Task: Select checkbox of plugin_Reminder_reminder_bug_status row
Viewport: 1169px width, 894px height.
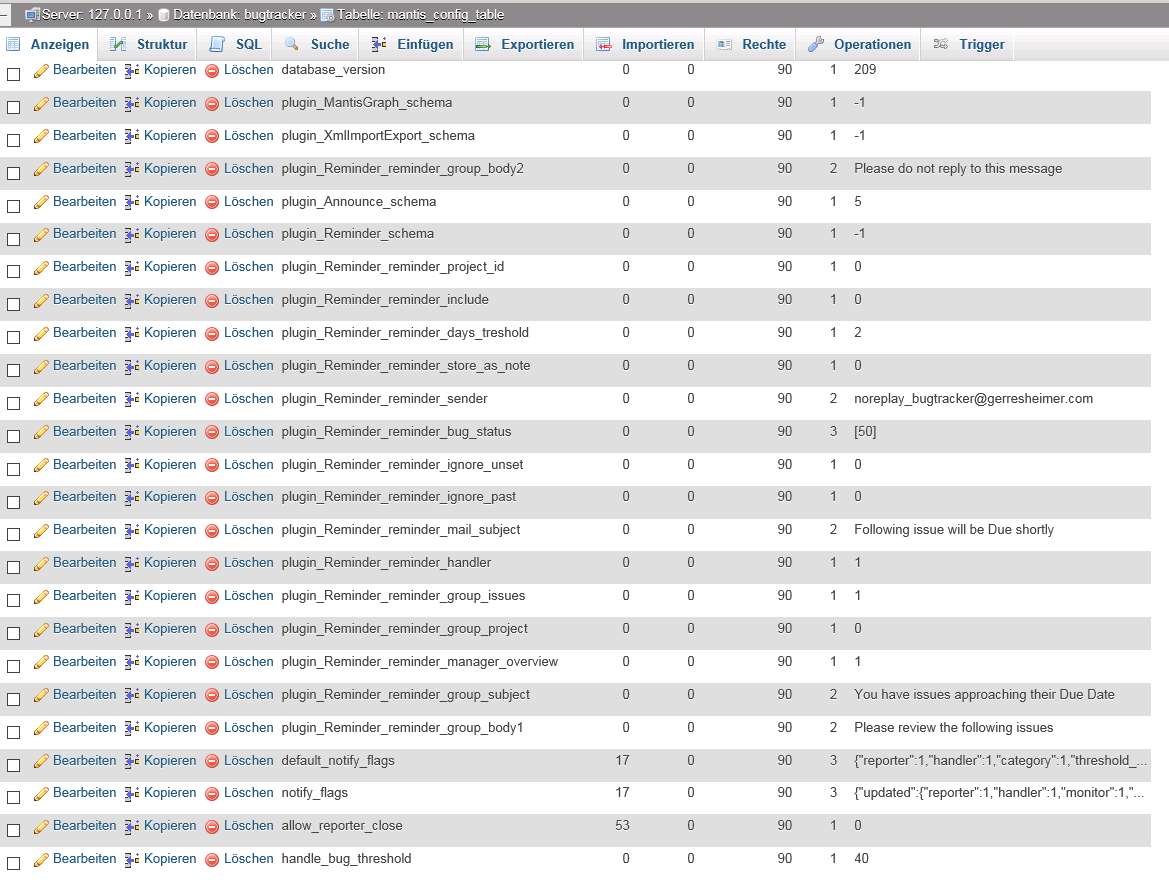Action: pos(13,436)
